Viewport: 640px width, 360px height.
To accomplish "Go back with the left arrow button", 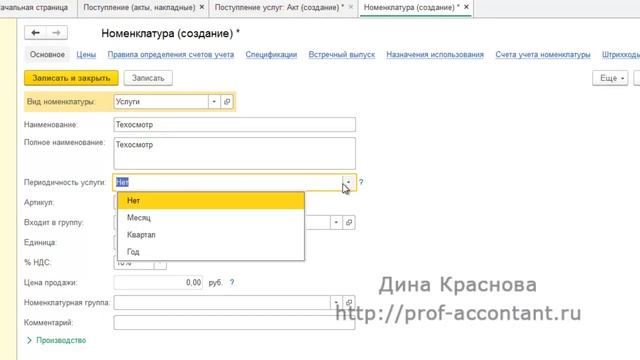I will pyautogui.click(x=36, y=33).
